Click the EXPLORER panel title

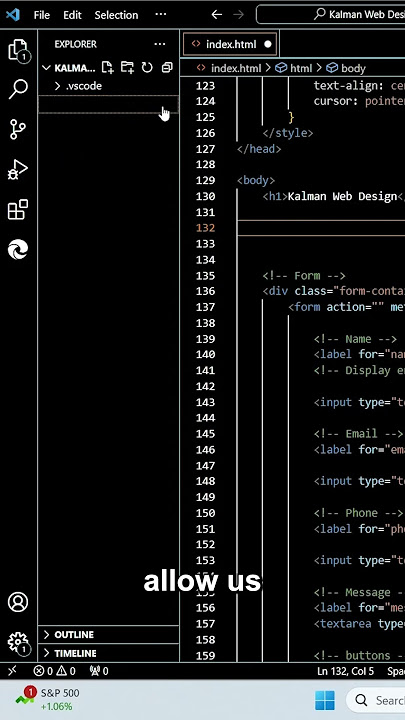75,44
